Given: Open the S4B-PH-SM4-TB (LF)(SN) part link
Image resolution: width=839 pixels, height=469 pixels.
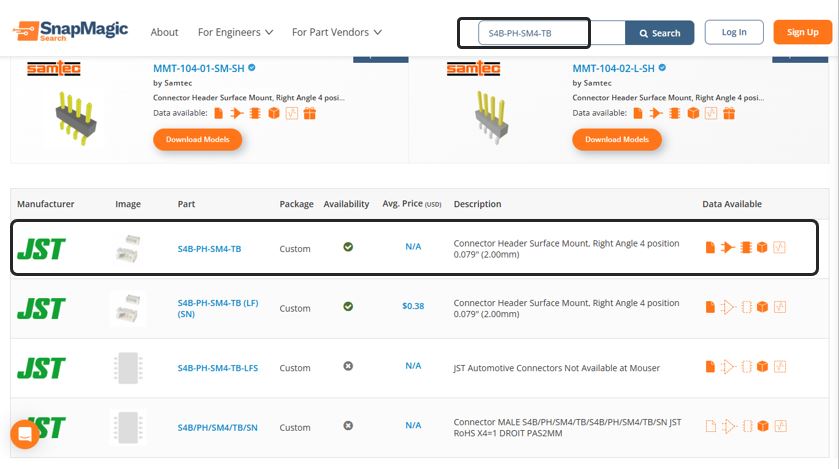Looking at the screenshot, I should [x=218, y=309].
